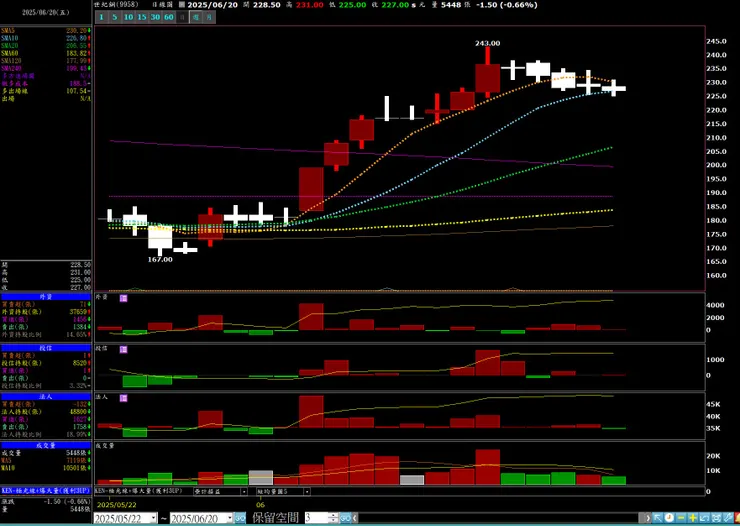Viewport: 740px width, 526px height.
Task: Open the purple settings icon in 外資 panel
Action: pos(123,298)
